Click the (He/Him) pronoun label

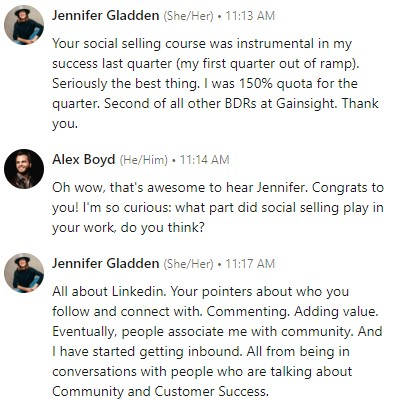tap(144, 160)
